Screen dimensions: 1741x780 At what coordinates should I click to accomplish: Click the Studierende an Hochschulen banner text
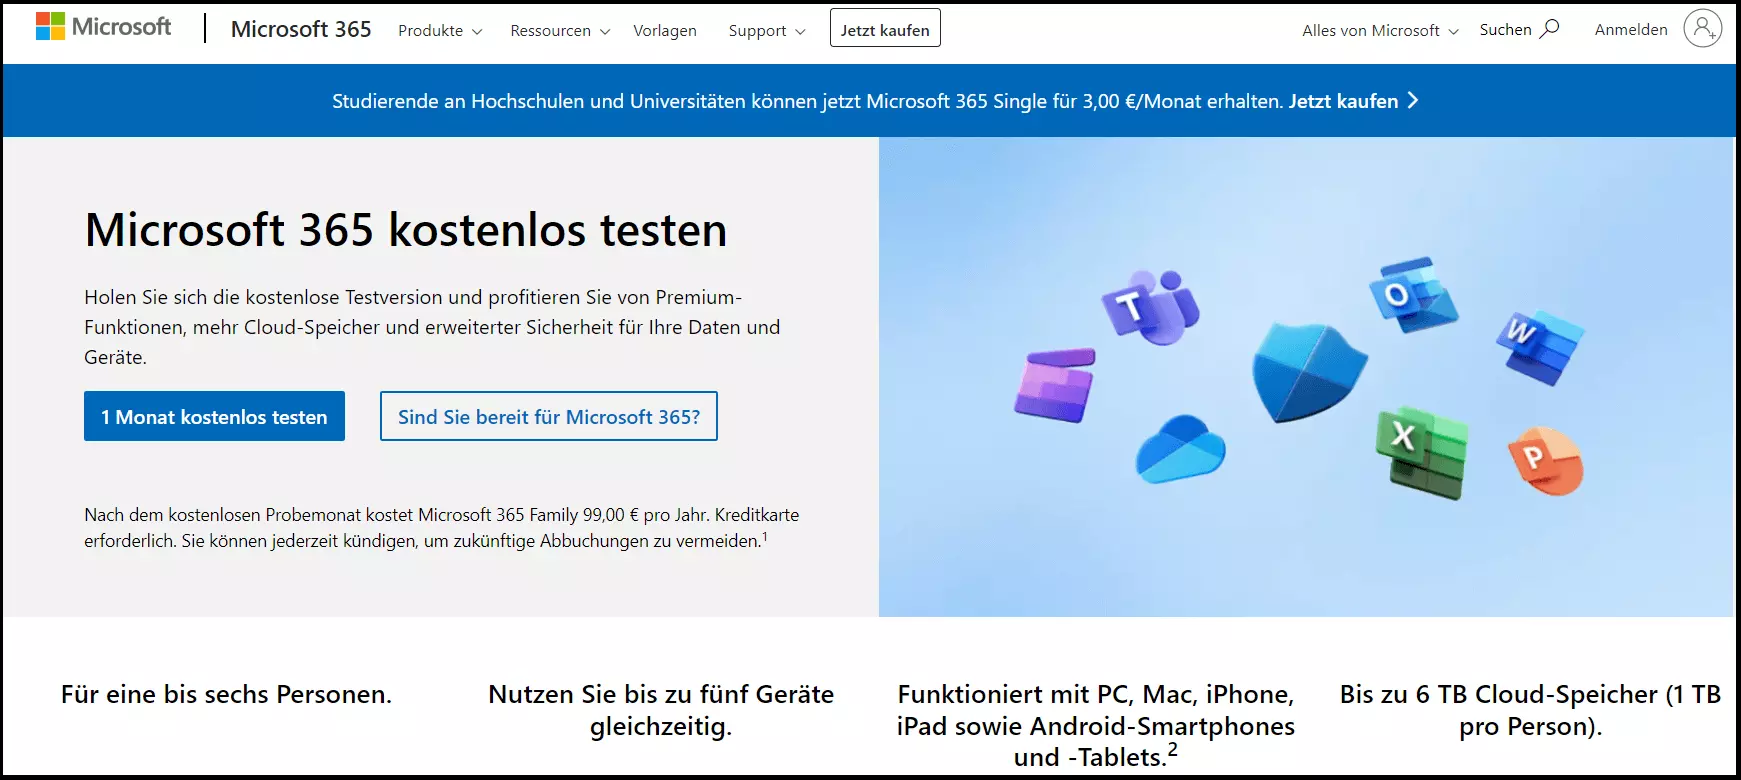[808, 101]
